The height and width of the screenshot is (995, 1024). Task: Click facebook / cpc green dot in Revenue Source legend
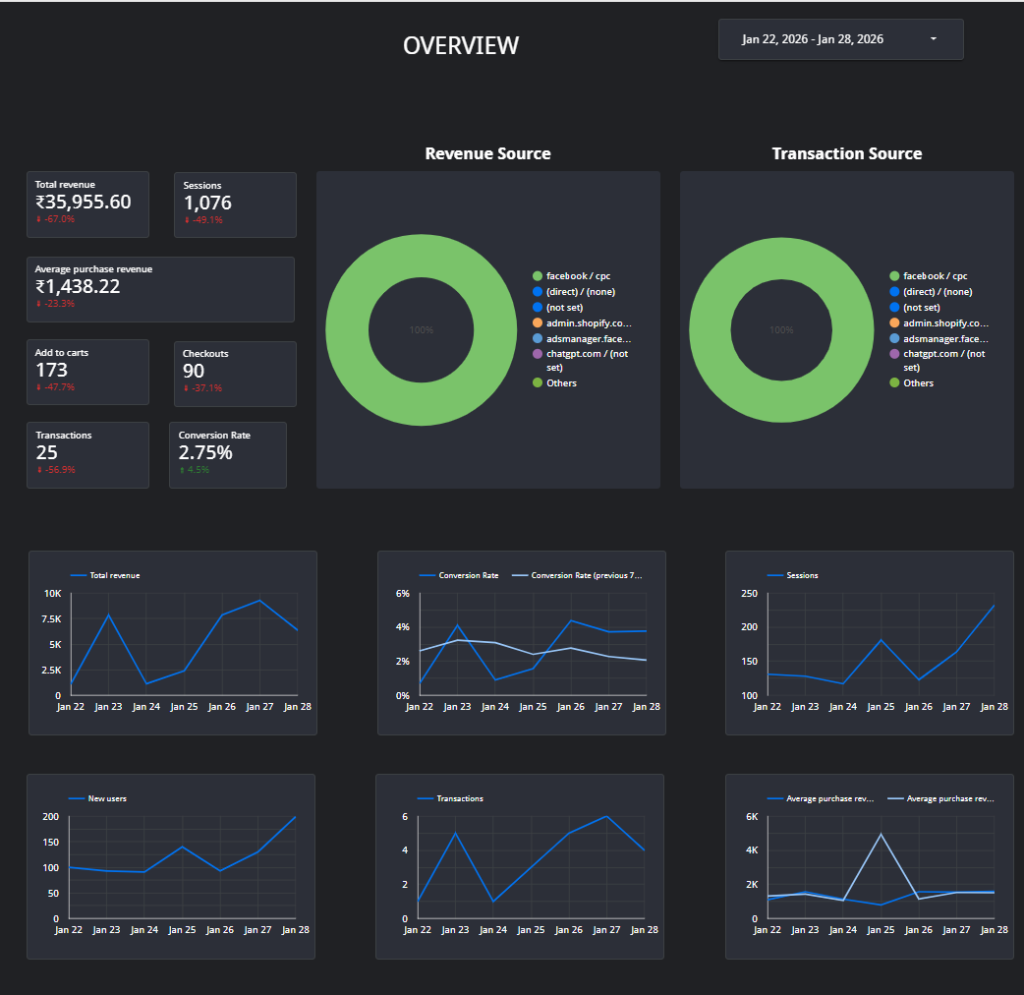tap(538, 276)
